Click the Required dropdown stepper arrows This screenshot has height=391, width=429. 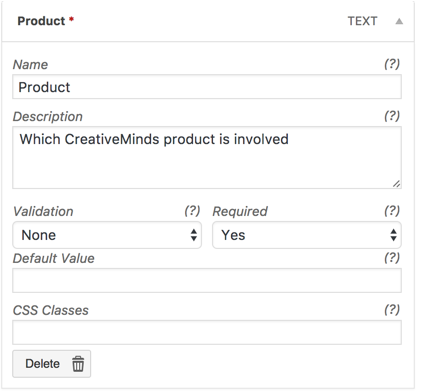click(x=394, y=235)
